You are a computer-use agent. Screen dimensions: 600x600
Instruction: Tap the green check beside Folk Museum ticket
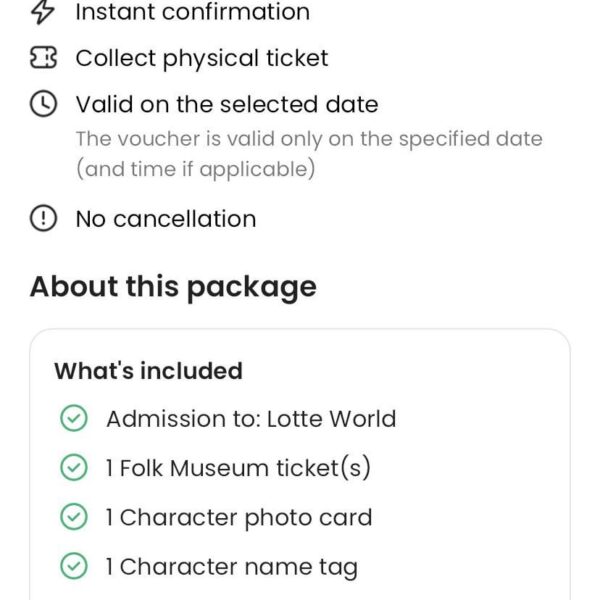[74, 468]
